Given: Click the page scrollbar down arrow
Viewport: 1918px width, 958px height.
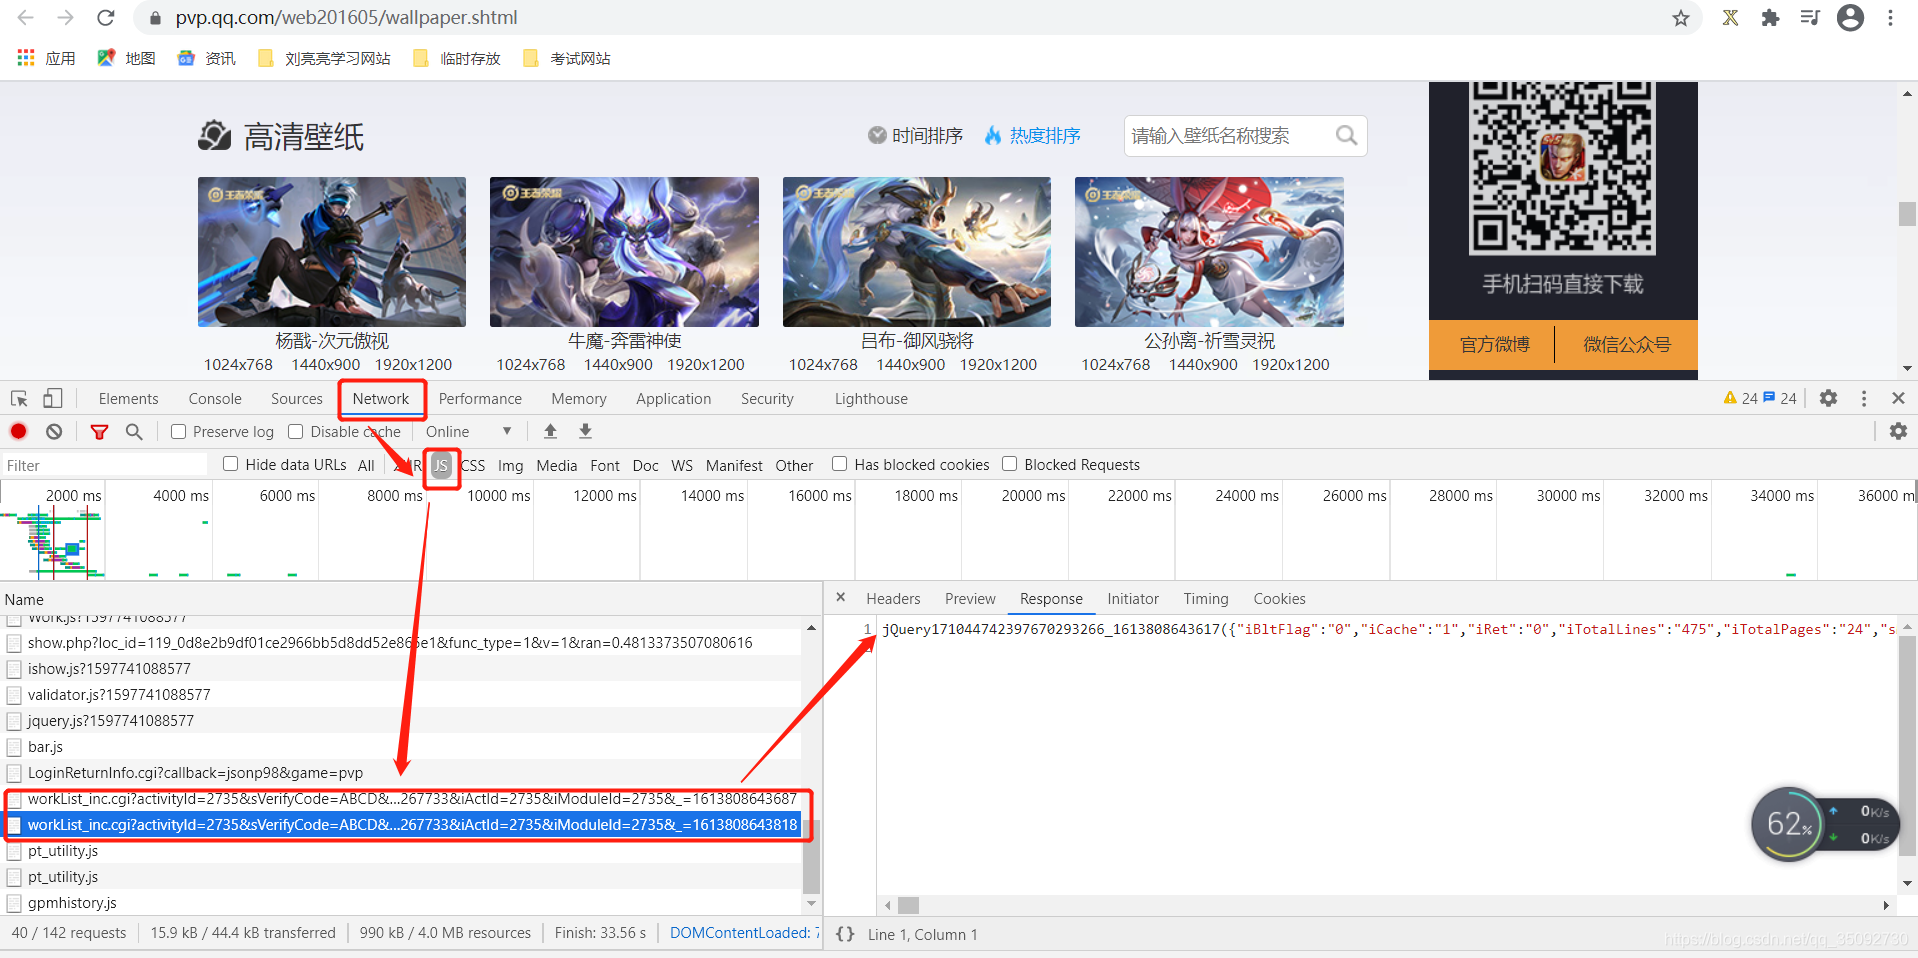Looking at the screenshot, I should pos(1907,367).
